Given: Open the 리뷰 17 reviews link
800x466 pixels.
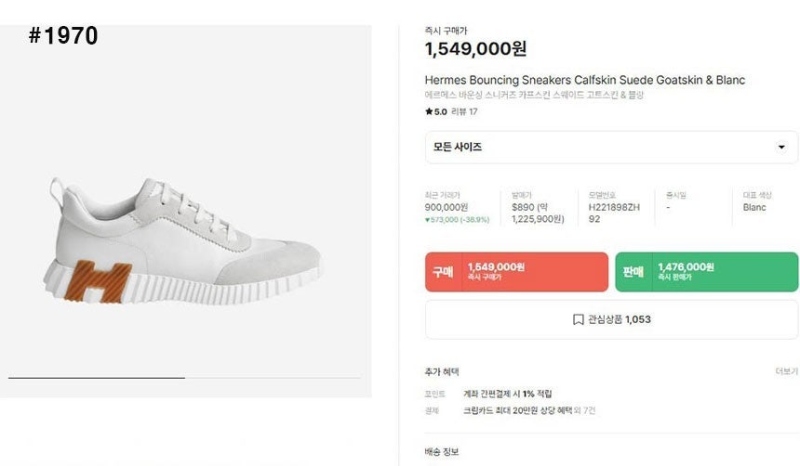Looking at the screenshot, I should [465, 111].
